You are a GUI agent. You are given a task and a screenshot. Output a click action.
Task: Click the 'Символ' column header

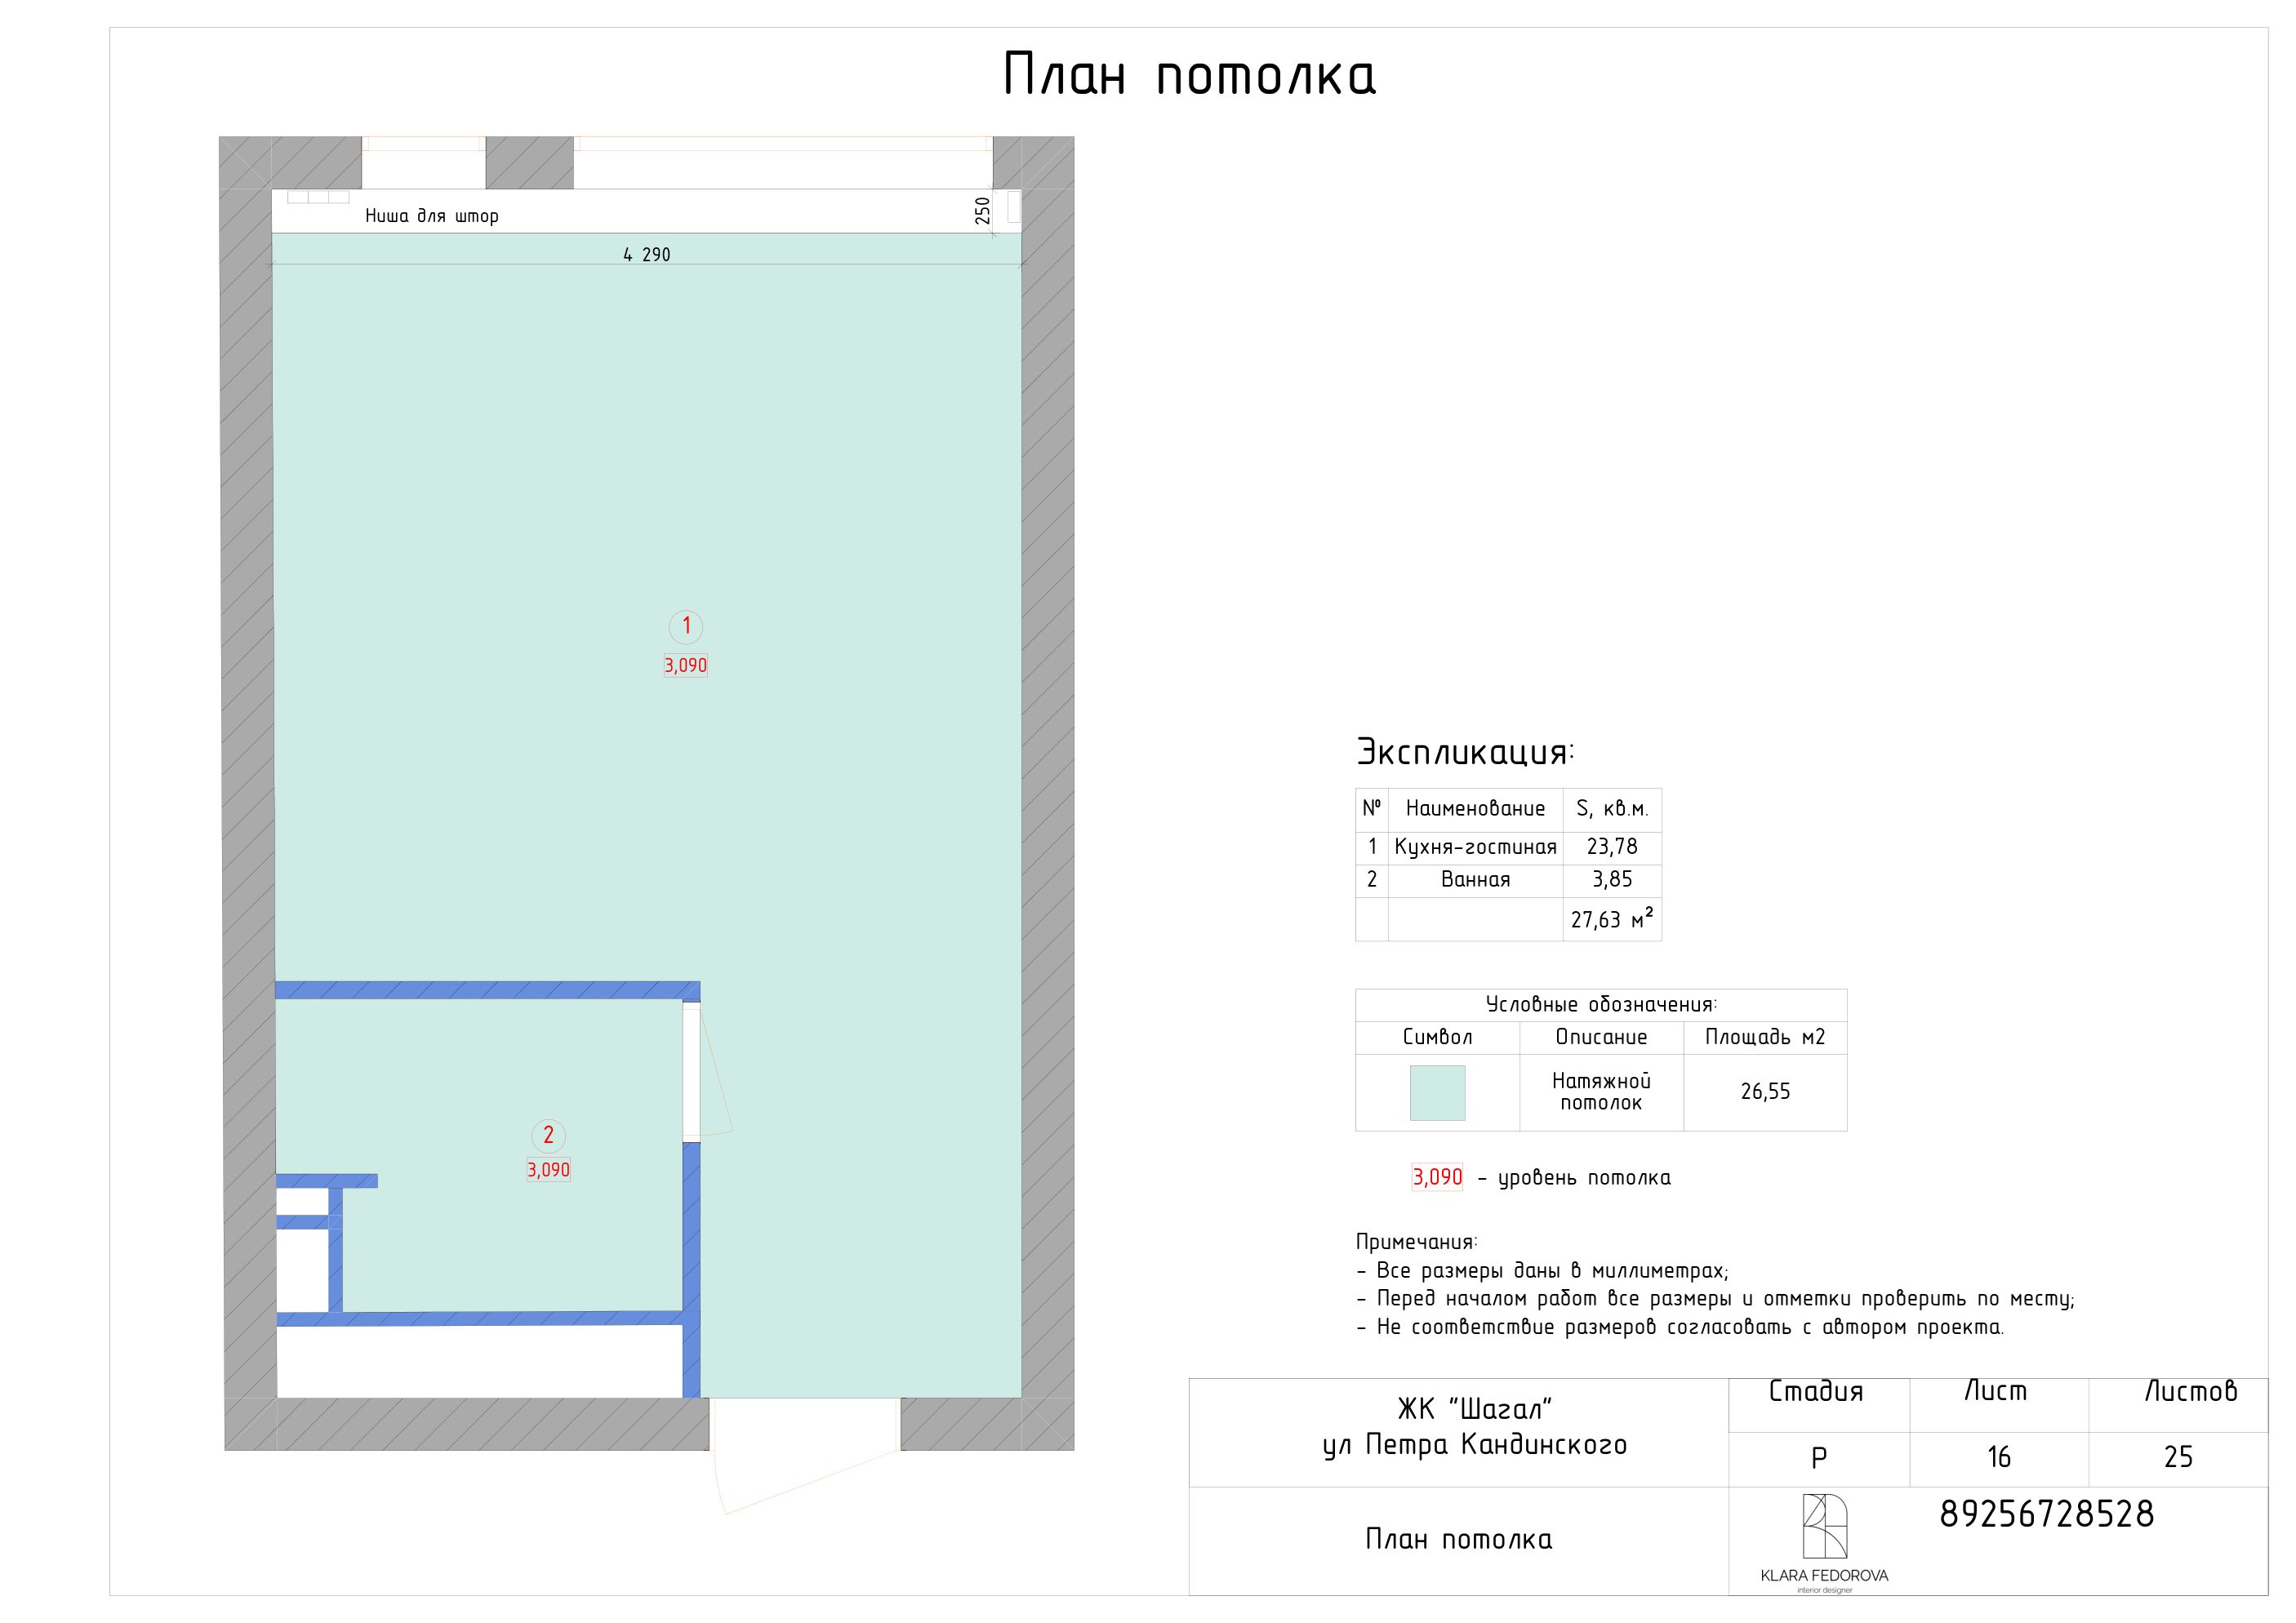pyautogui.click(x=1437, y=1037)
